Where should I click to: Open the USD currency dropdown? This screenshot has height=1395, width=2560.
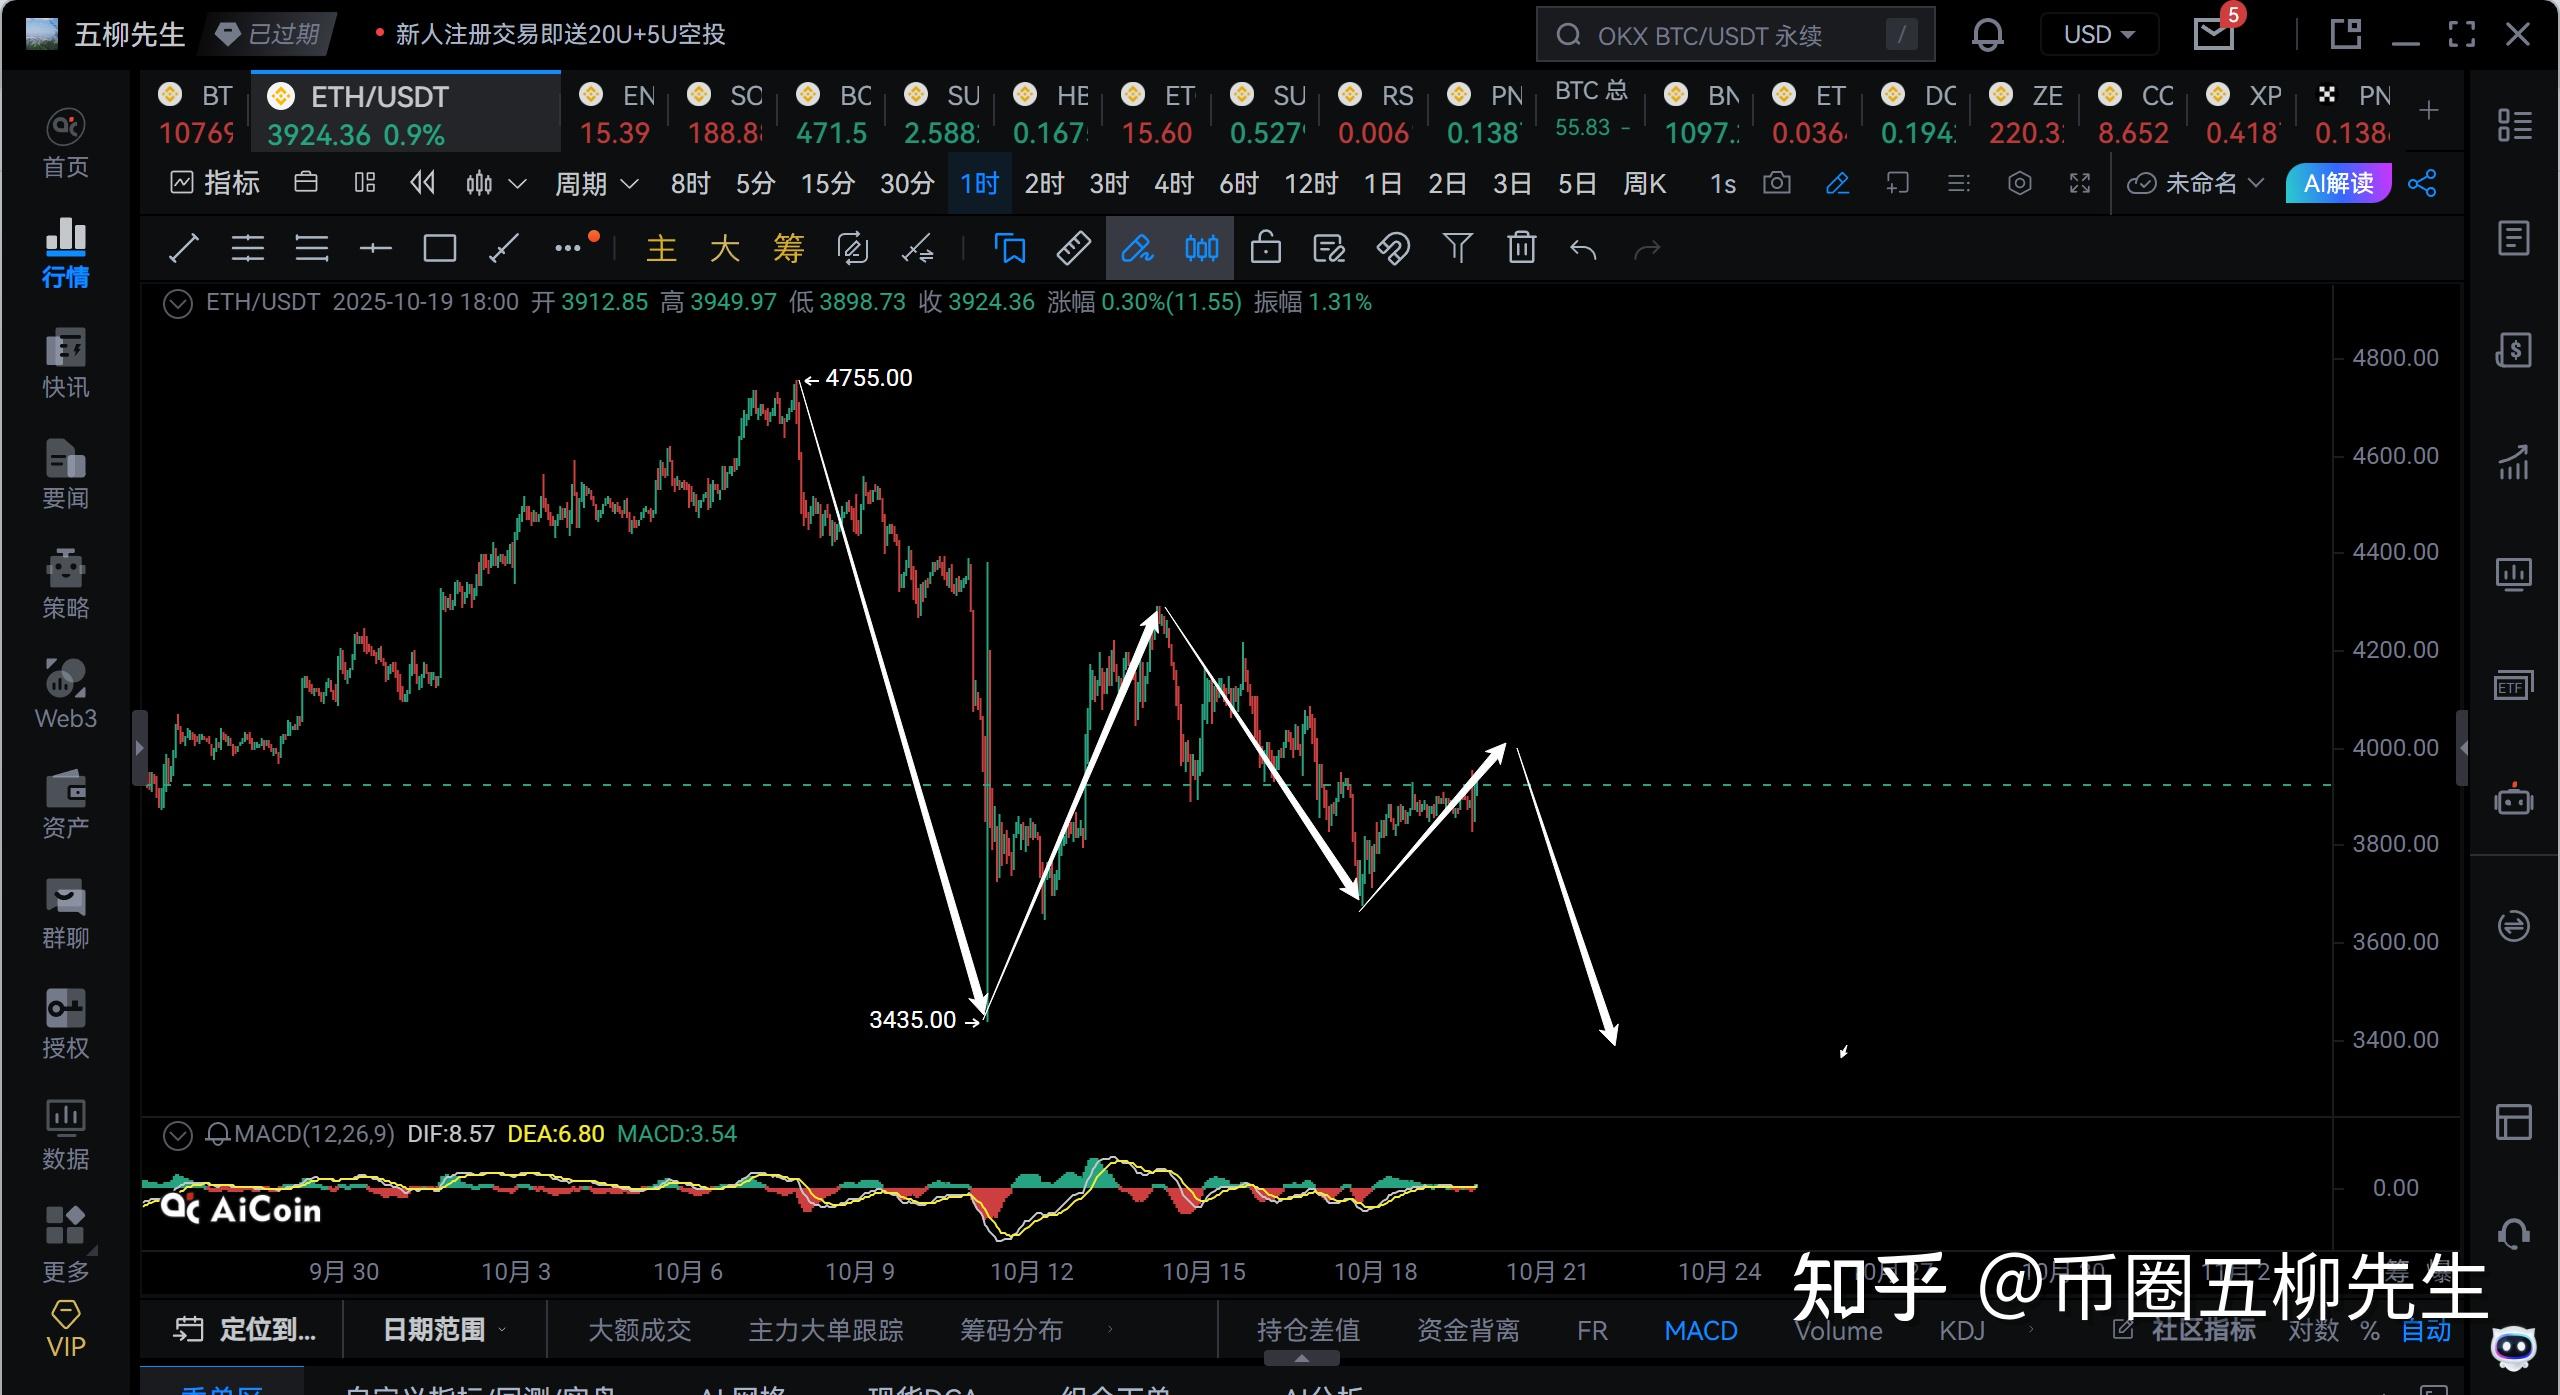coord(2097,33)
